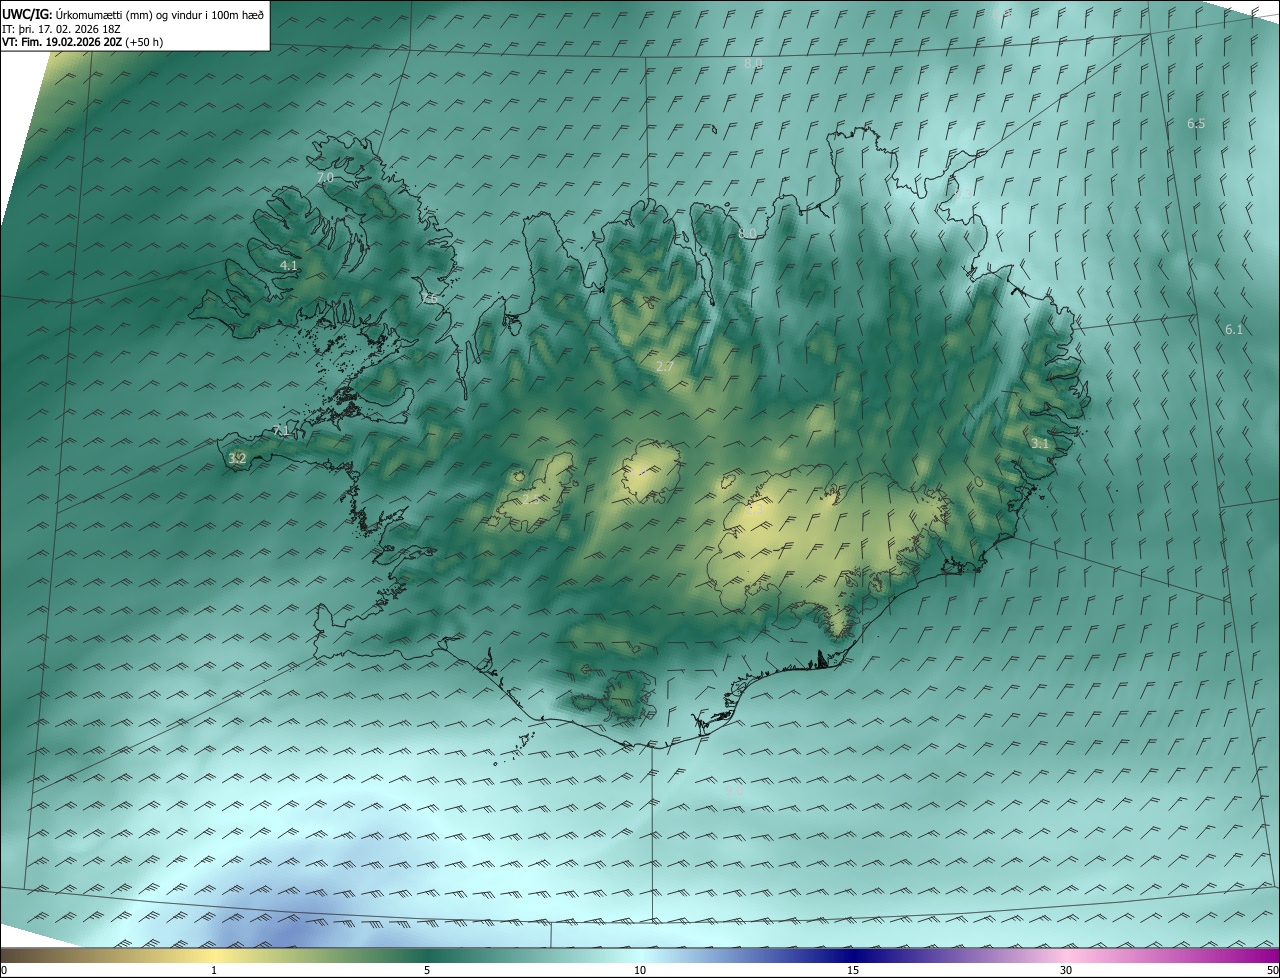Screen dimensions: 1280x978
Task: Click the 5 tick on the color scale
Action: click(427, 970)
